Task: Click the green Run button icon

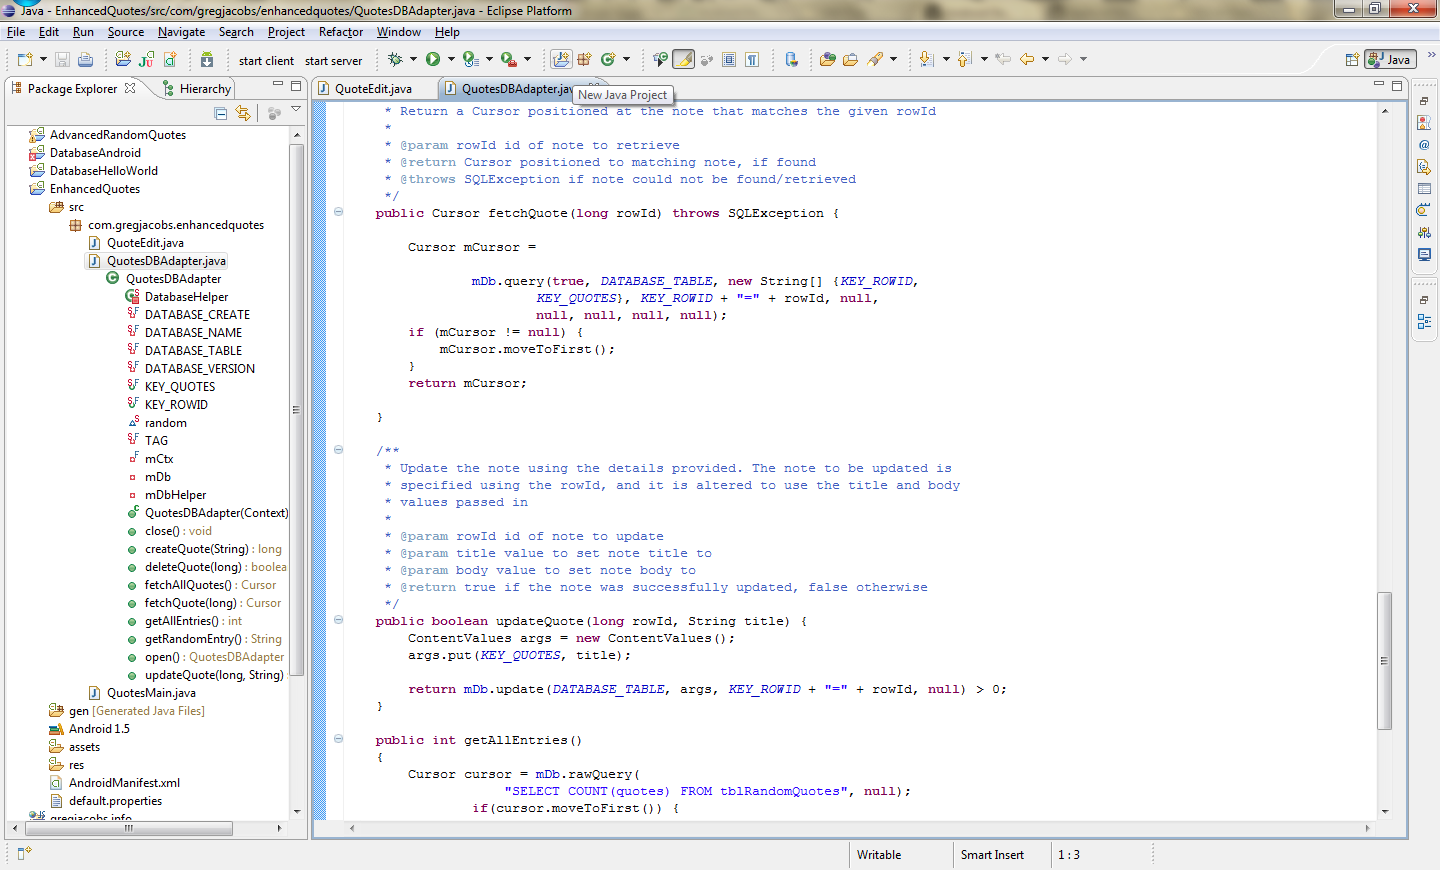Action: click(x=433, y=60)
